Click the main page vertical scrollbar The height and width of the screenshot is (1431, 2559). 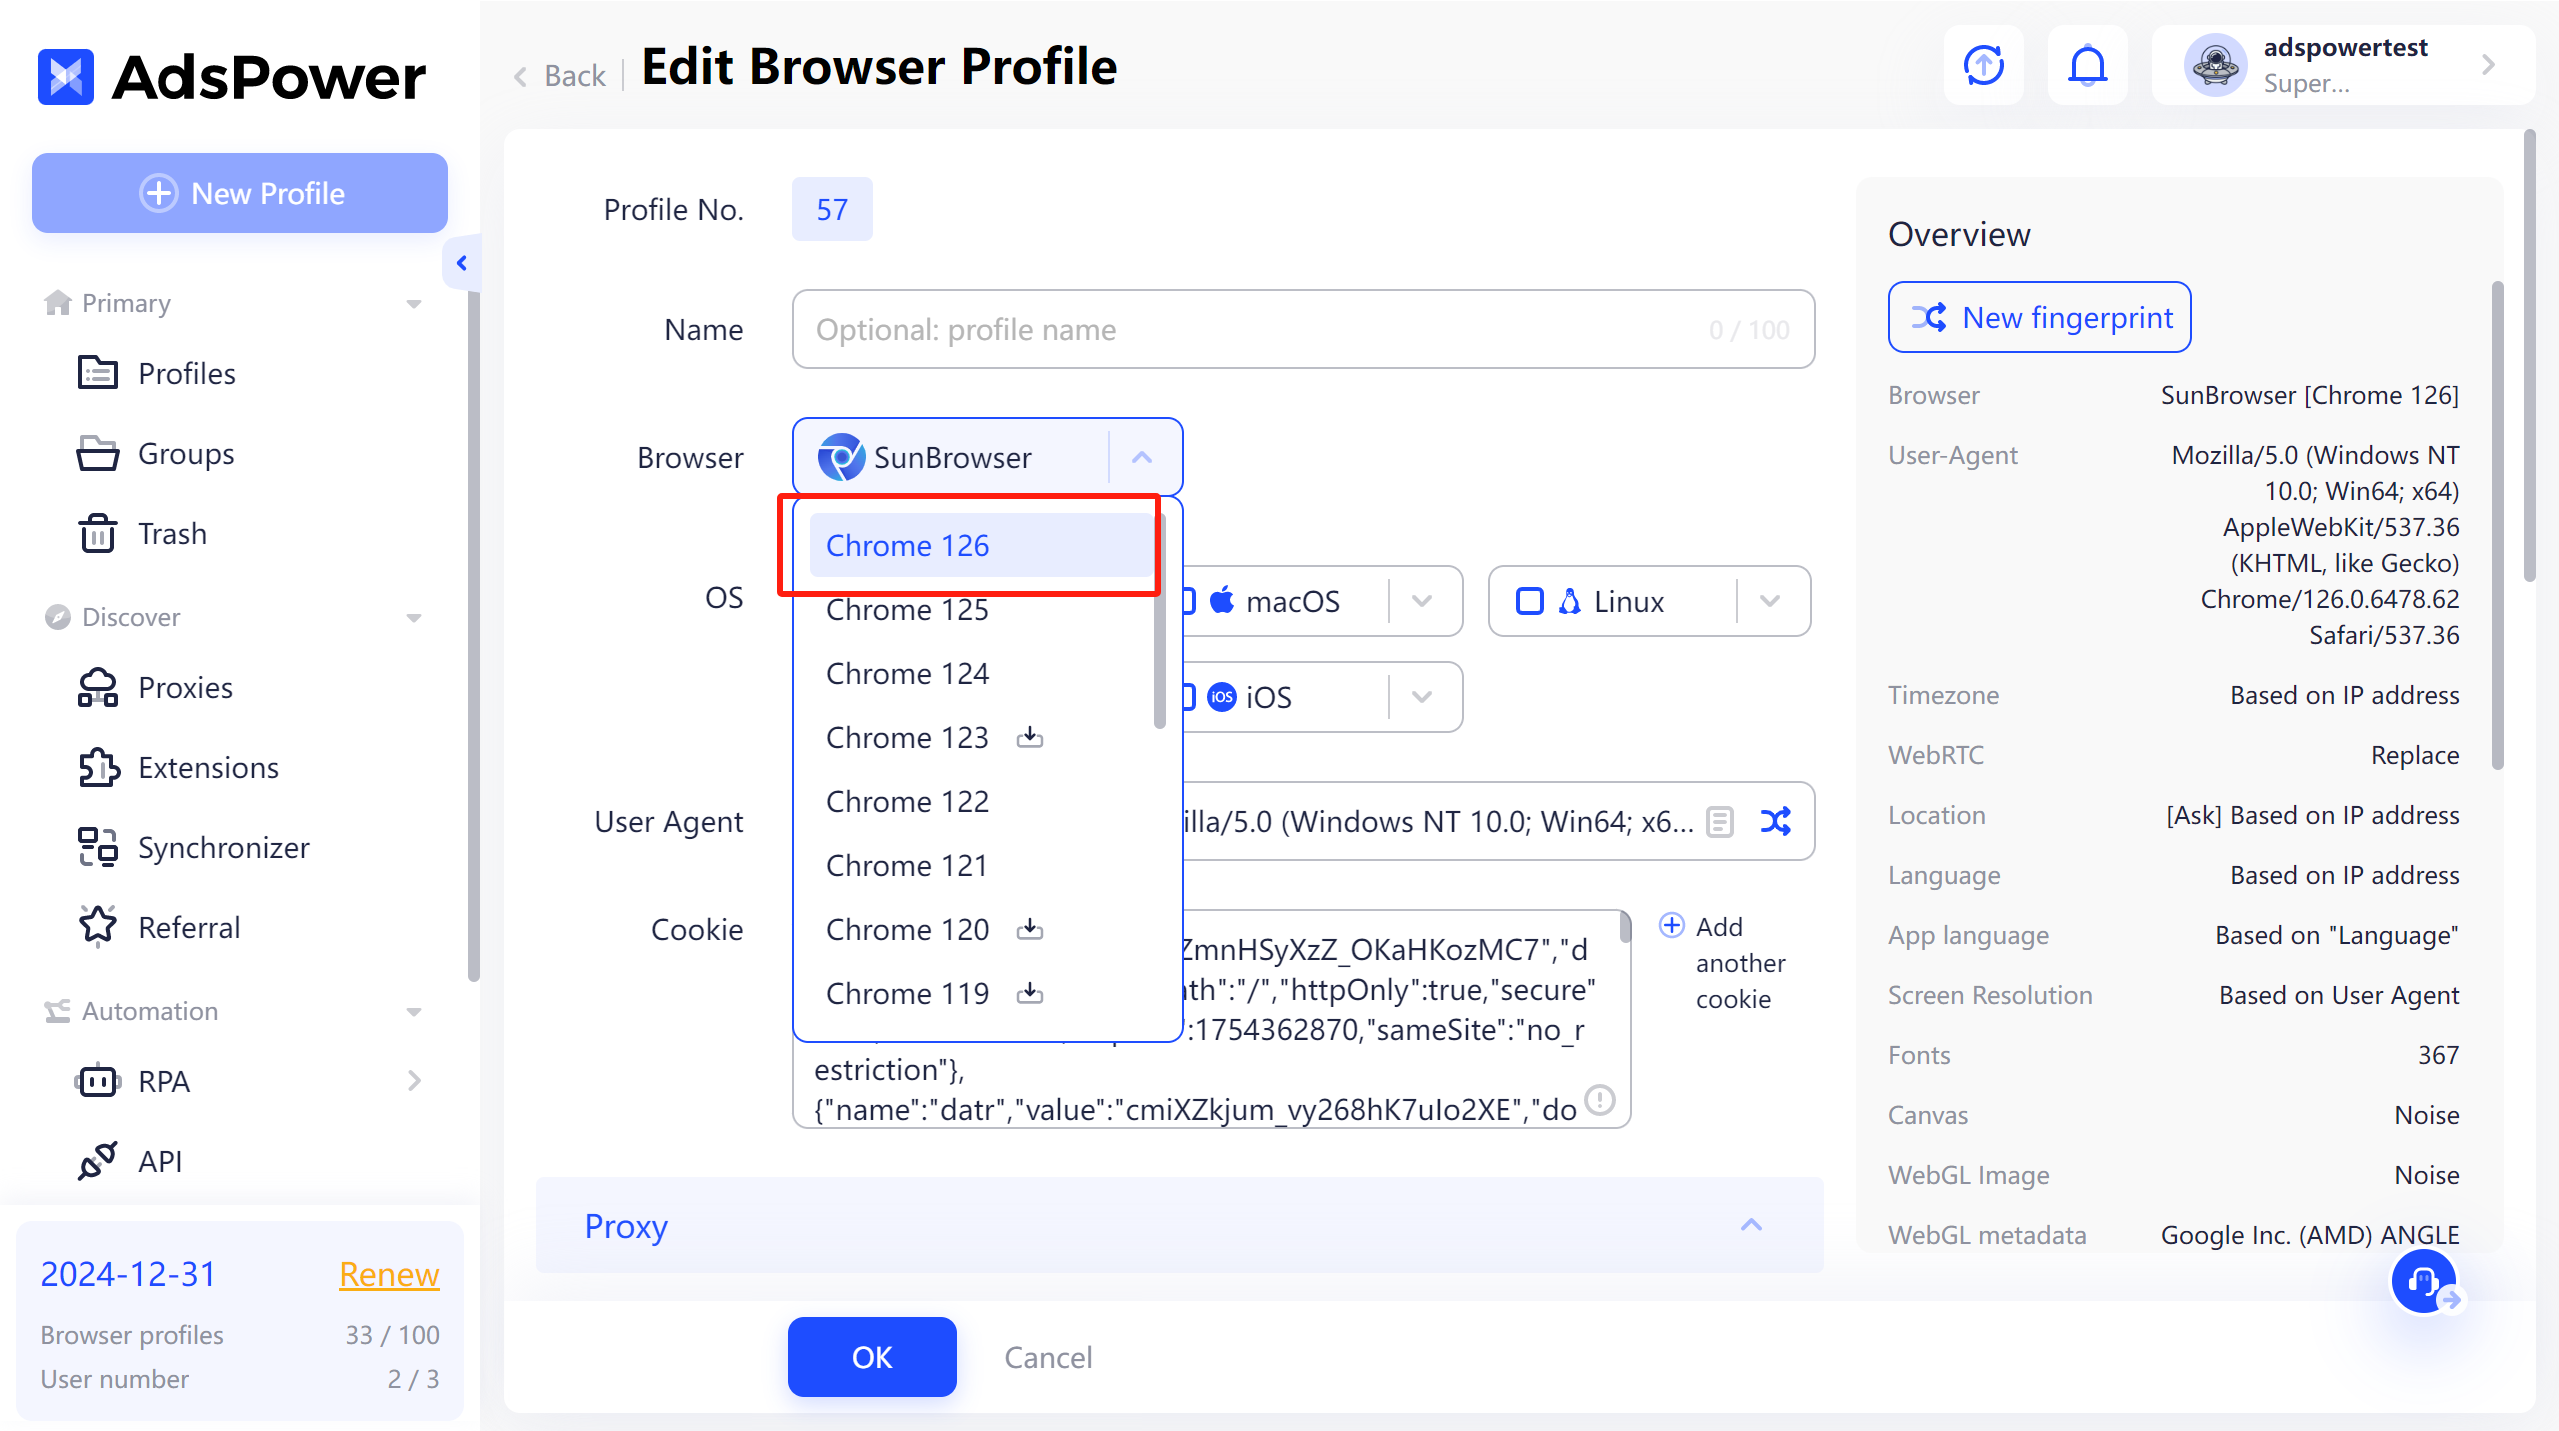click(2529, 355)
